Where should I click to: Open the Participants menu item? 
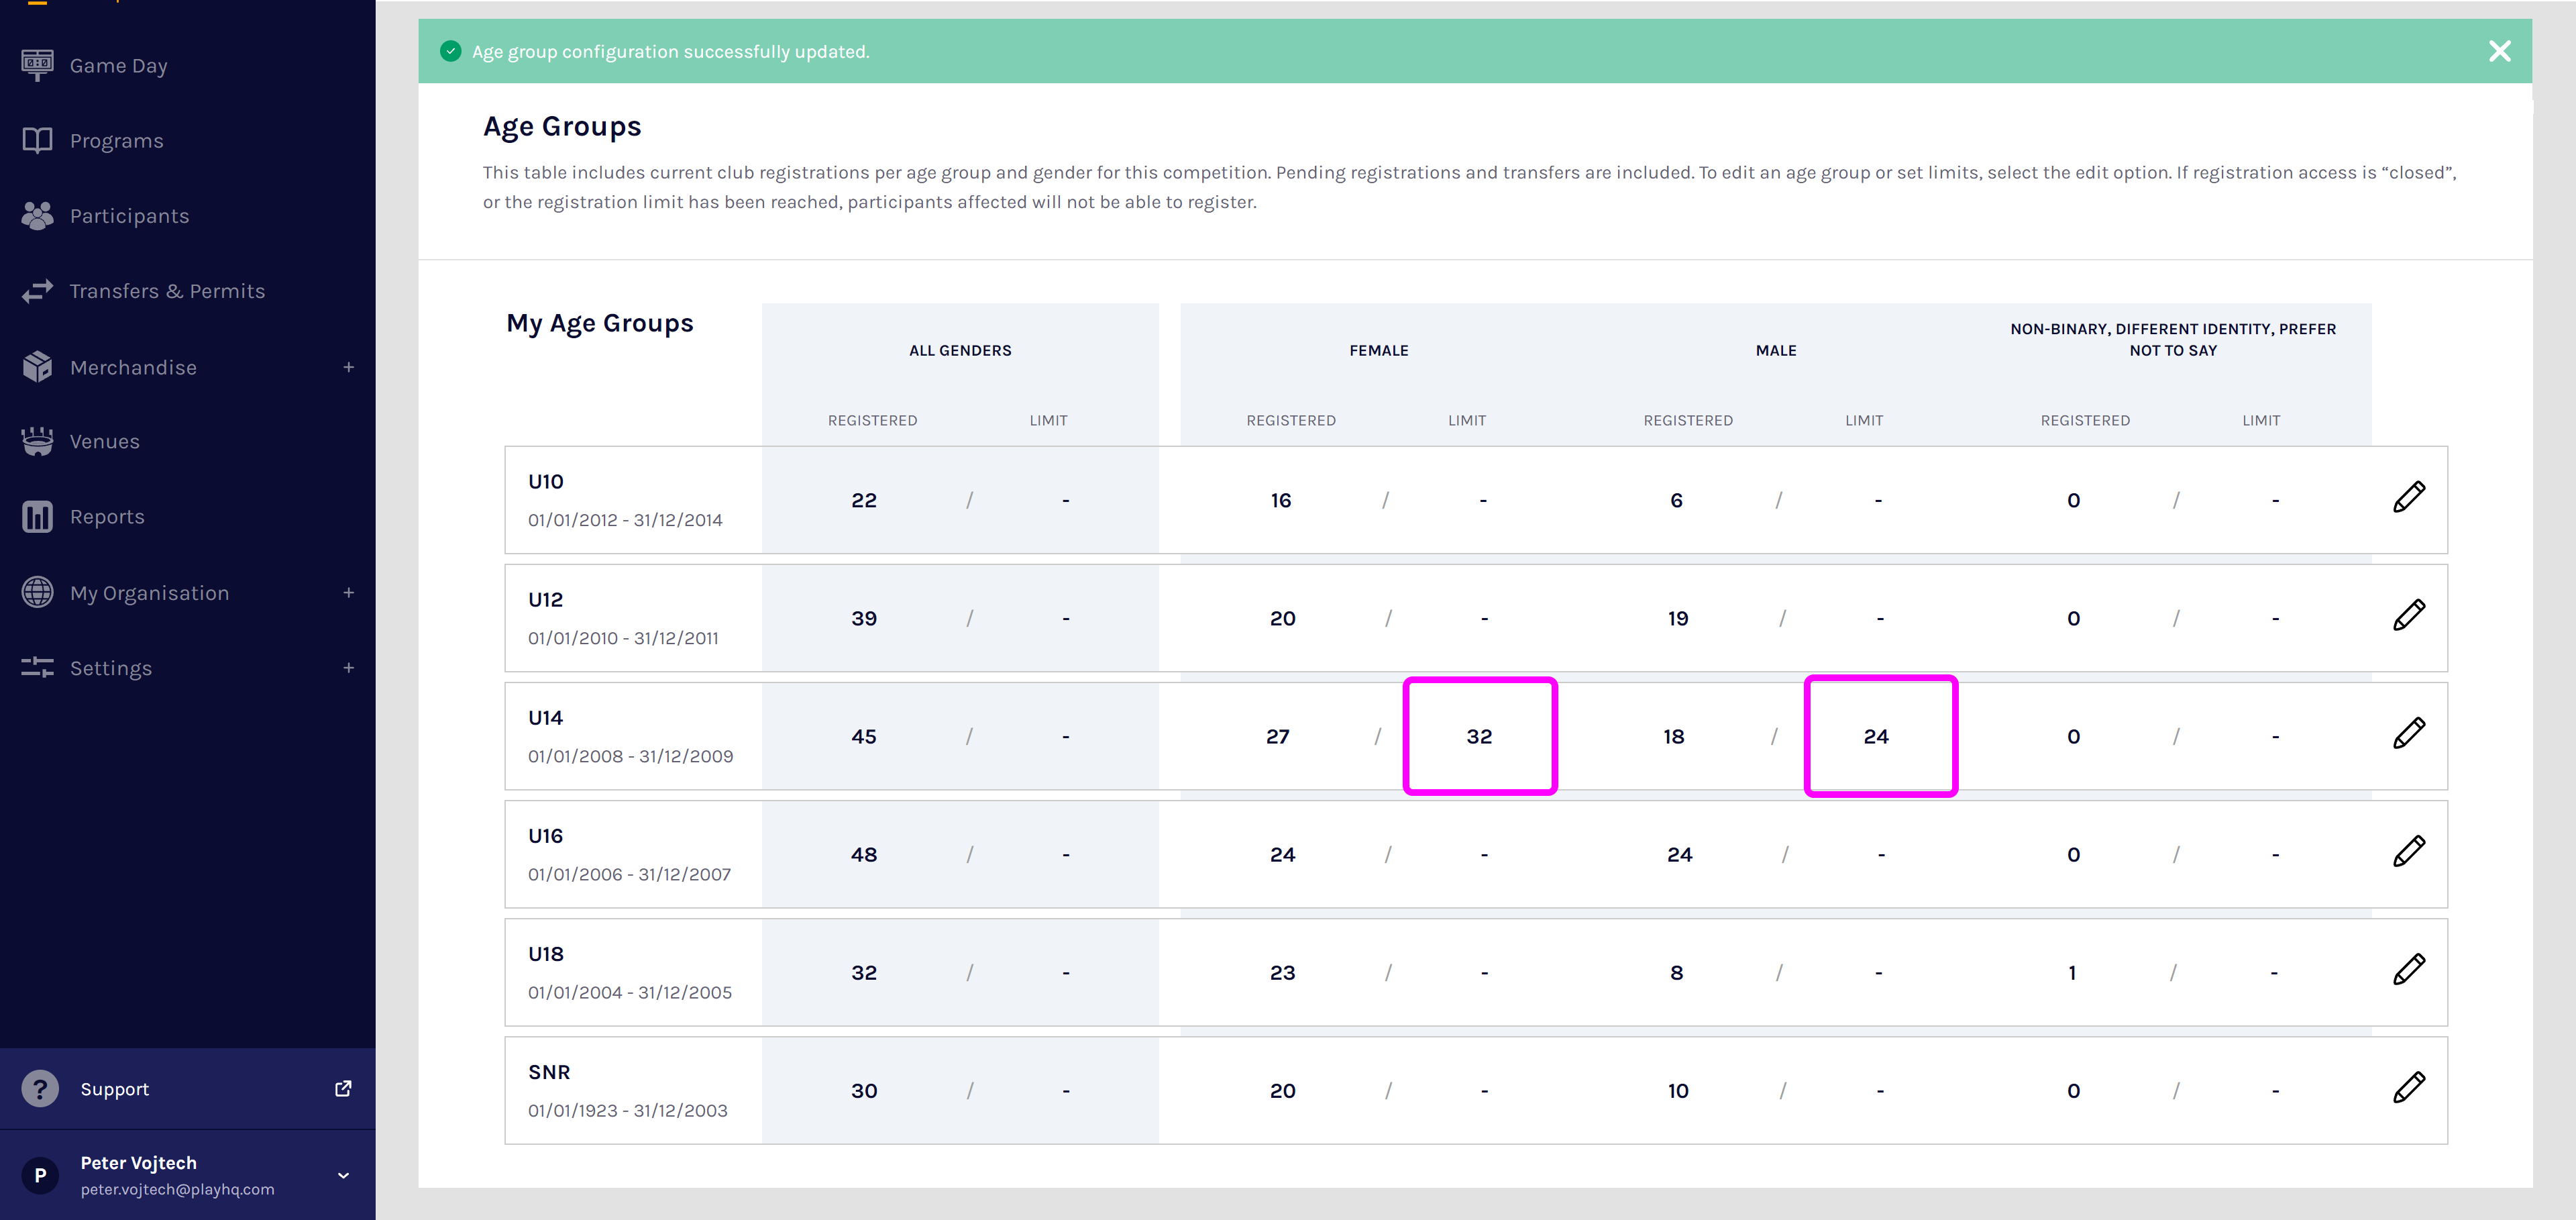click(129, 216)
